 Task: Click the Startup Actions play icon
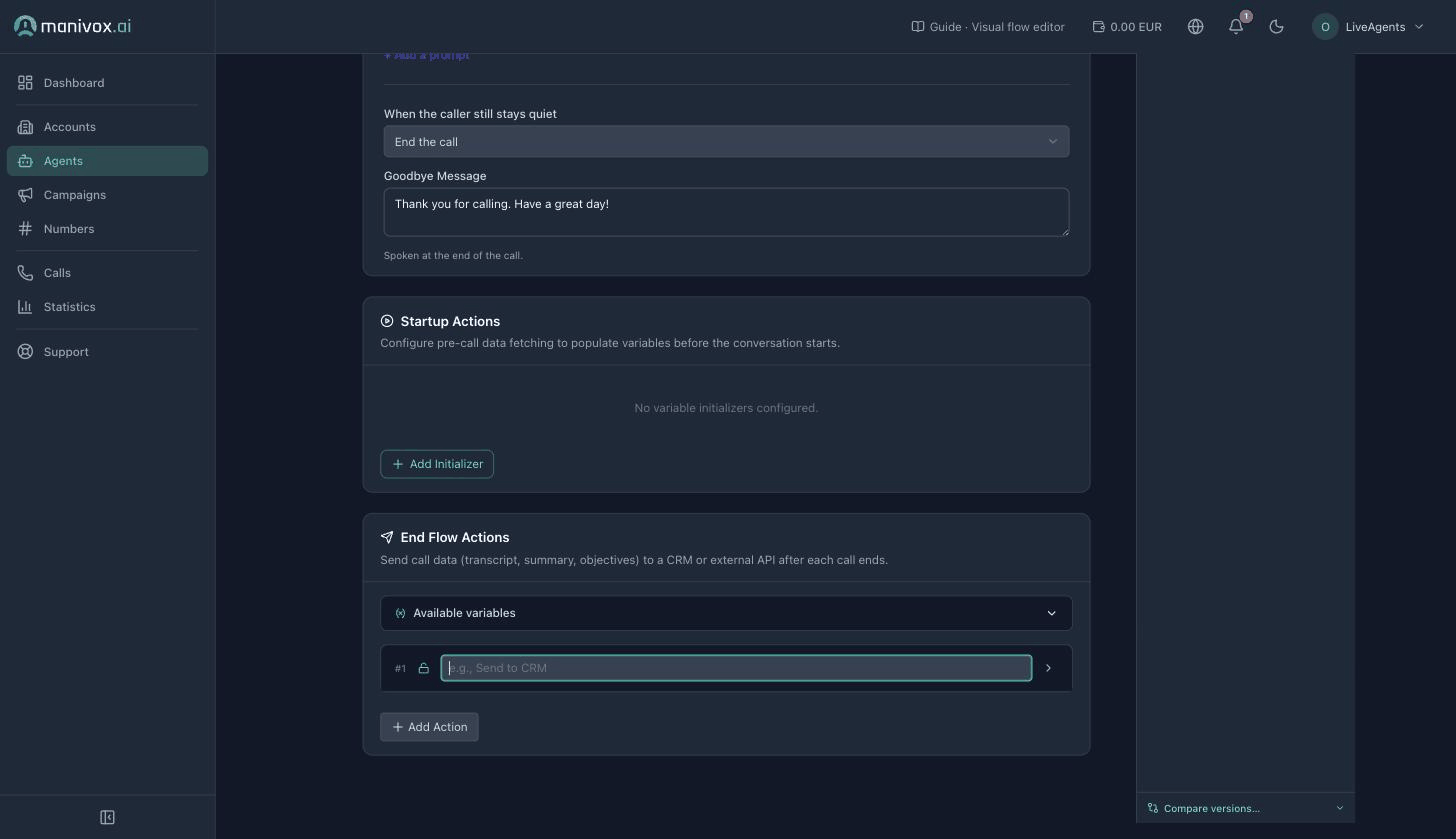coord(387,321)
